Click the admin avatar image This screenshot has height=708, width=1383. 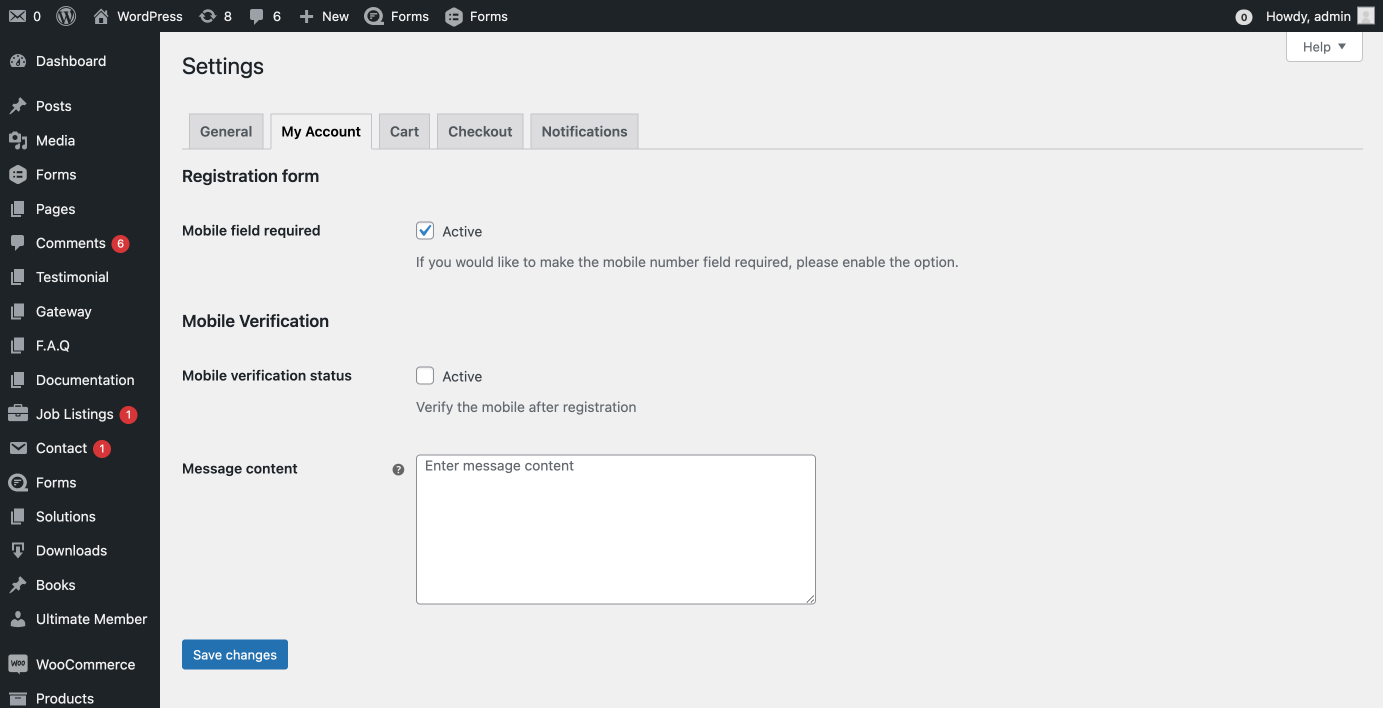coord(1366,16)
